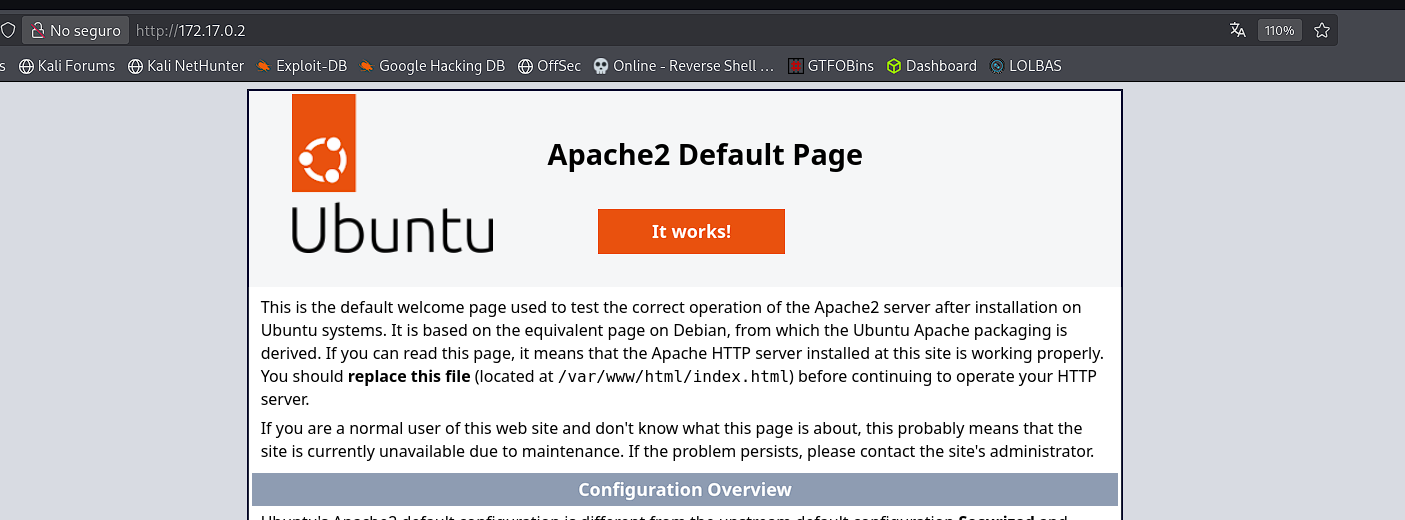Click the orange Ubuntu circle logo

point(323,143)
